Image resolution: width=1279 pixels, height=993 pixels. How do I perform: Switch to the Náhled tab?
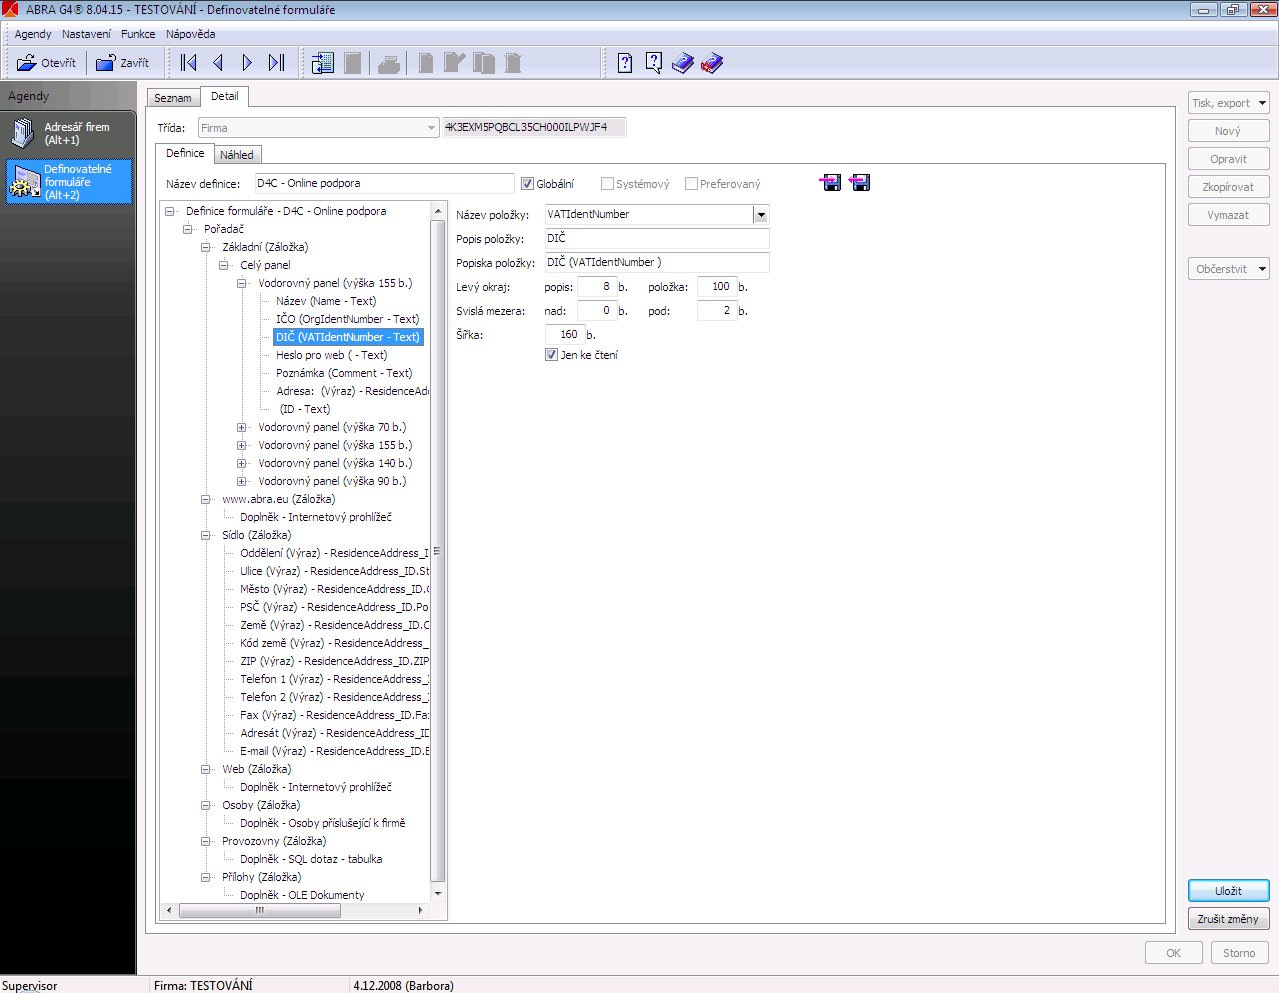tap(237, 155)
